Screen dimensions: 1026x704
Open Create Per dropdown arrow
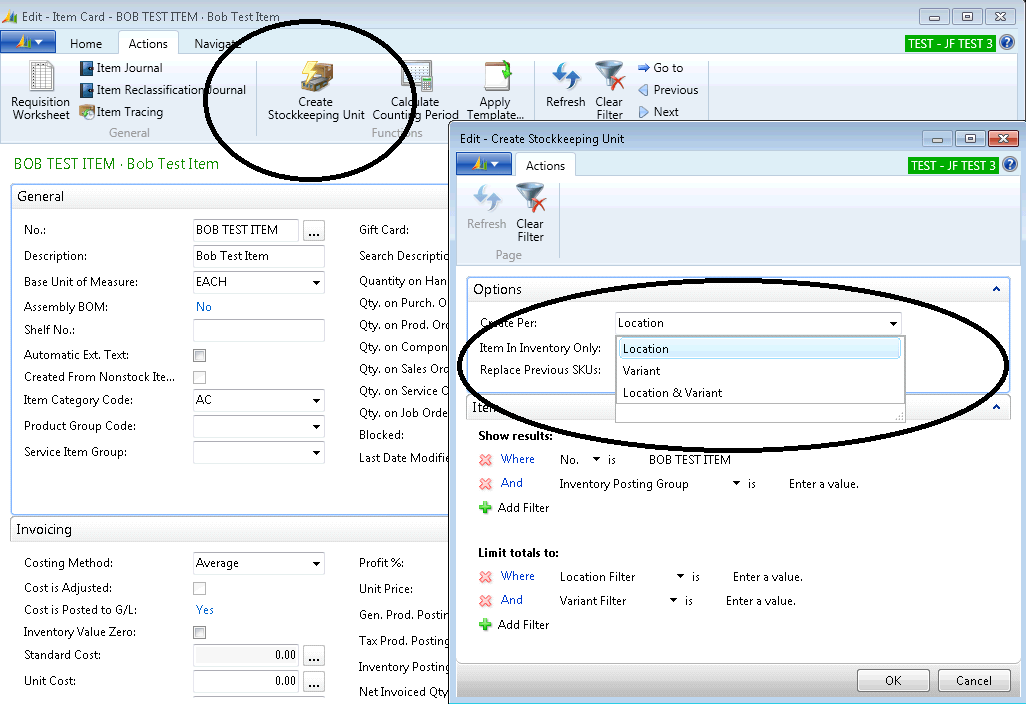coord(893,323)
